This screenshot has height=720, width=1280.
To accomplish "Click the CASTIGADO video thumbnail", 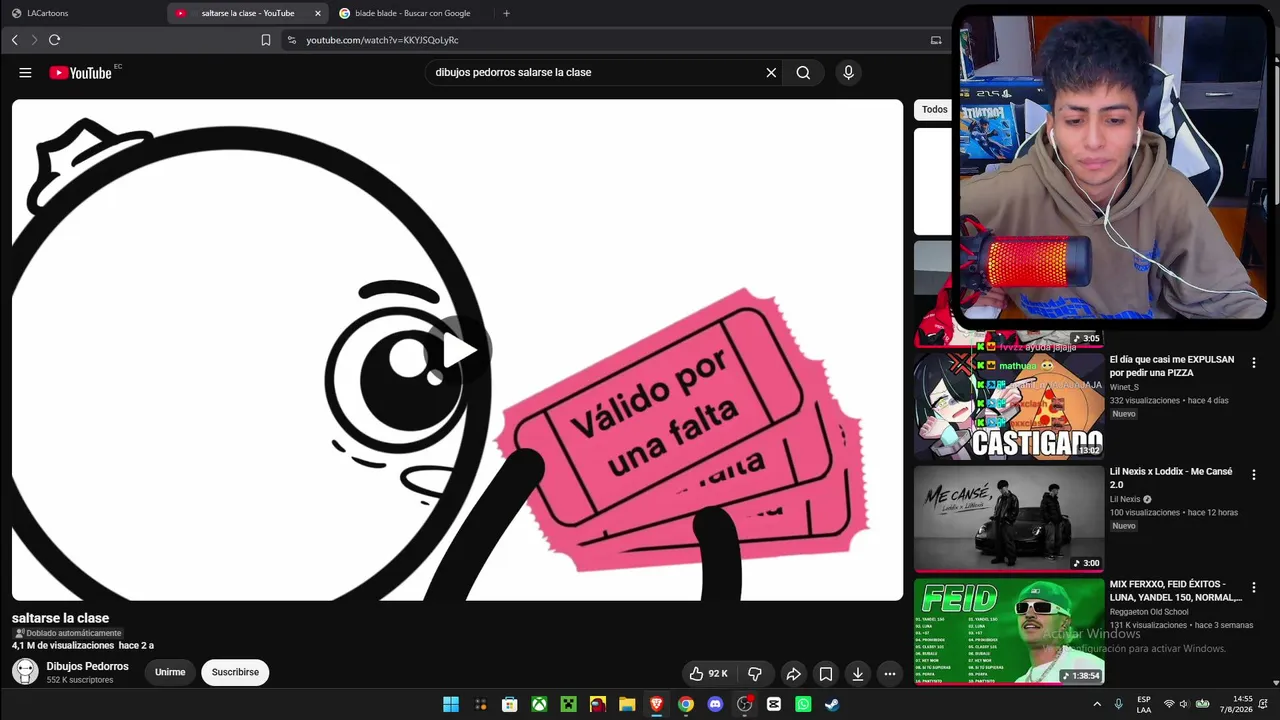I will pyautogui.click(x=1009, y=405).
